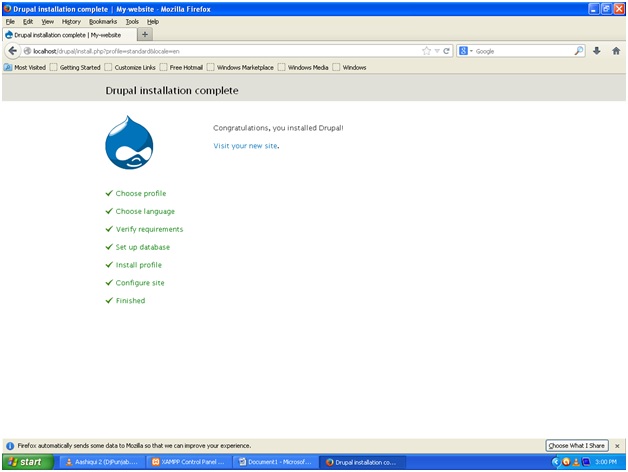628x472 pixels.
Task: Open the Customize Links bookmark
Action: click(x=130, y=67)
